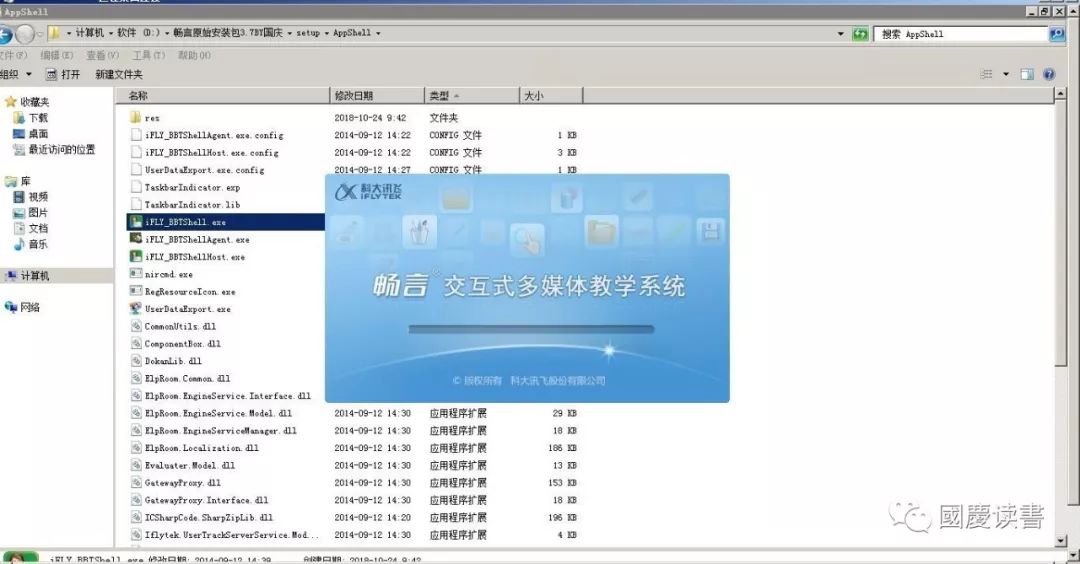Select 计算机 in the navigation pane

(34, 275)
